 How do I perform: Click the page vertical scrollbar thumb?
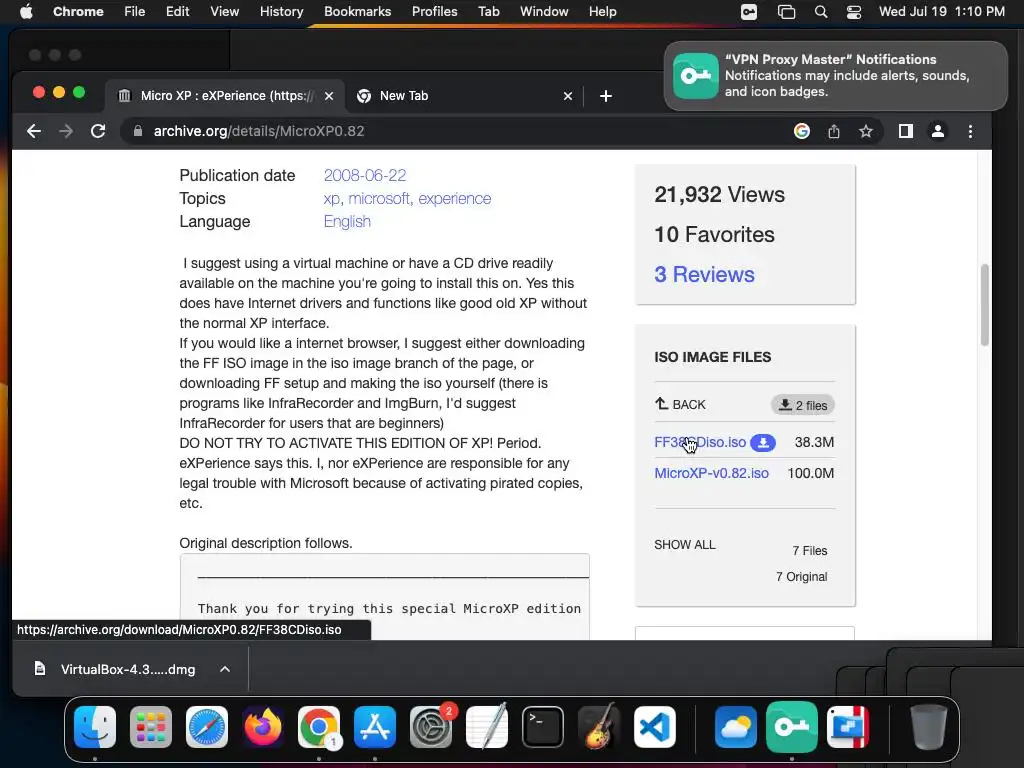[x=984, y=304]
